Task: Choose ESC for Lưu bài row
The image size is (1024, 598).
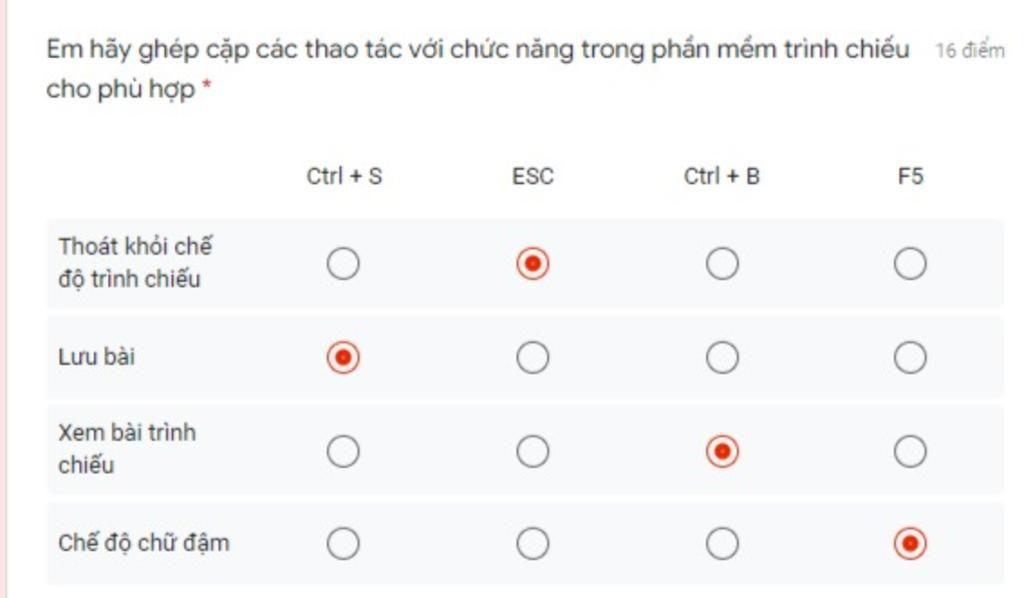Action: (532, 357)
